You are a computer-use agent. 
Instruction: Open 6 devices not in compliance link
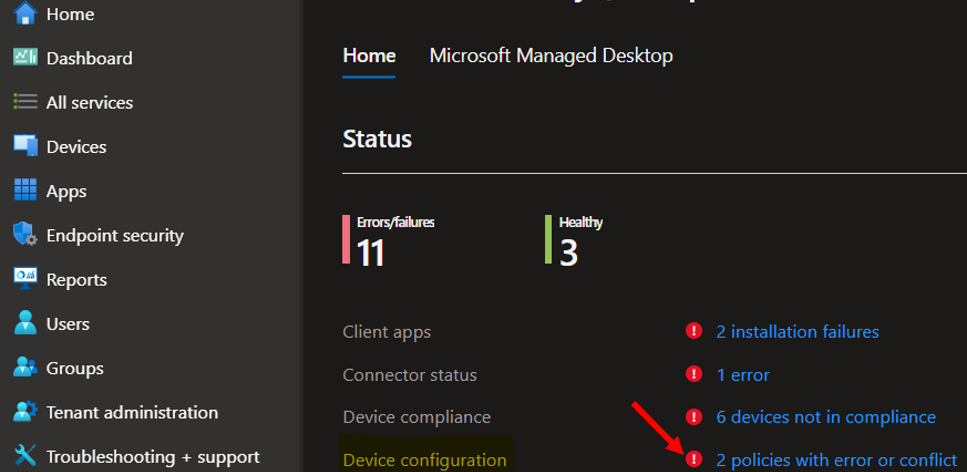click(826, 417)
